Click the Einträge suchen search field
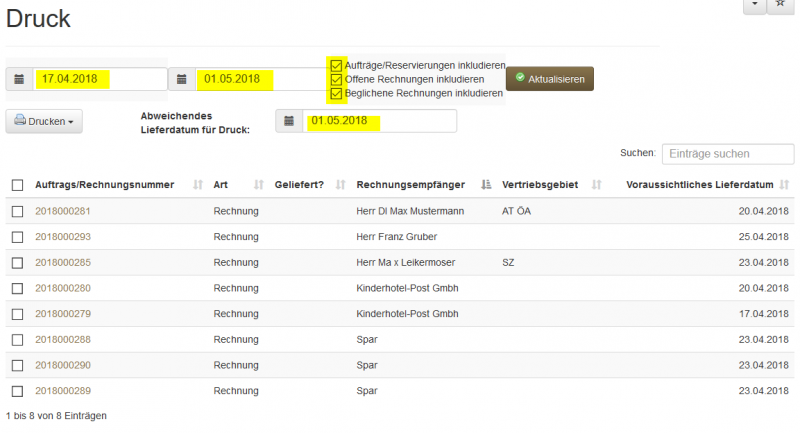Image resolution: width=800 pixels, height=433 pixels. coord(727,153)
